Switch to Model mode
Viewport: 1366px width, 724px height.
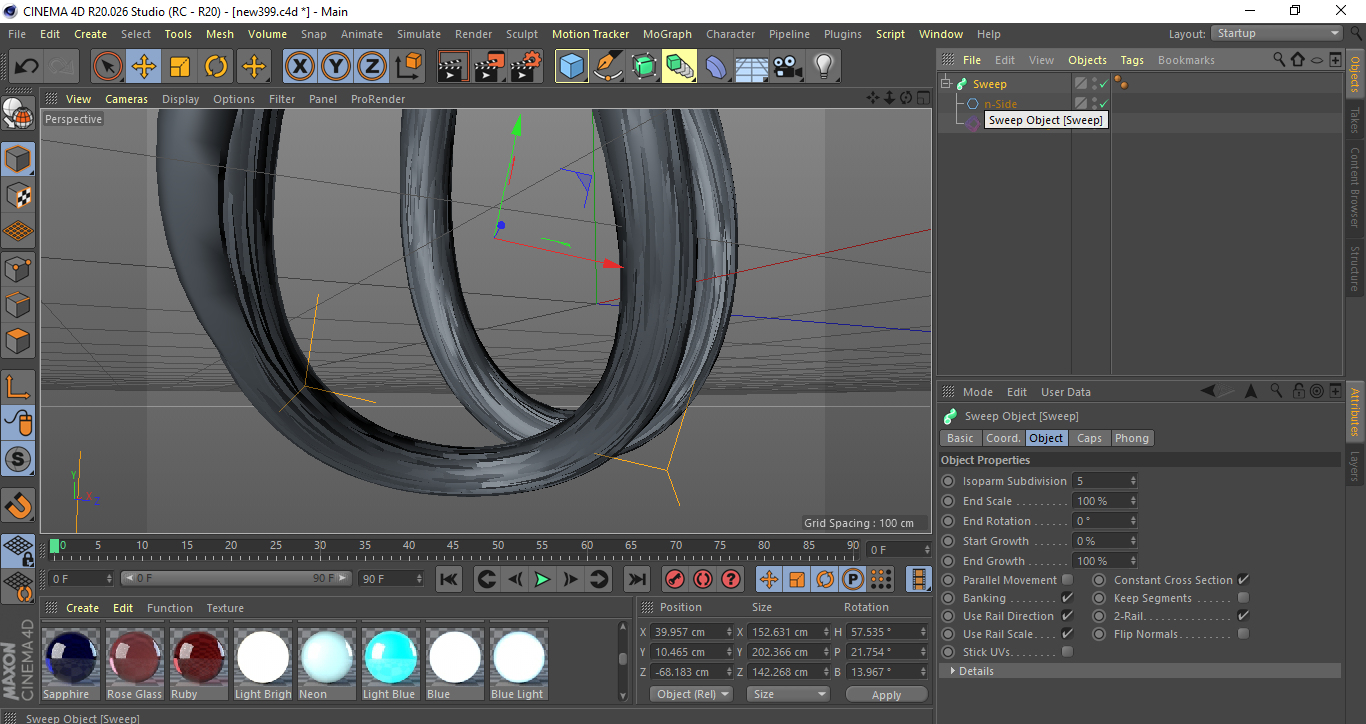click(18, 159)
